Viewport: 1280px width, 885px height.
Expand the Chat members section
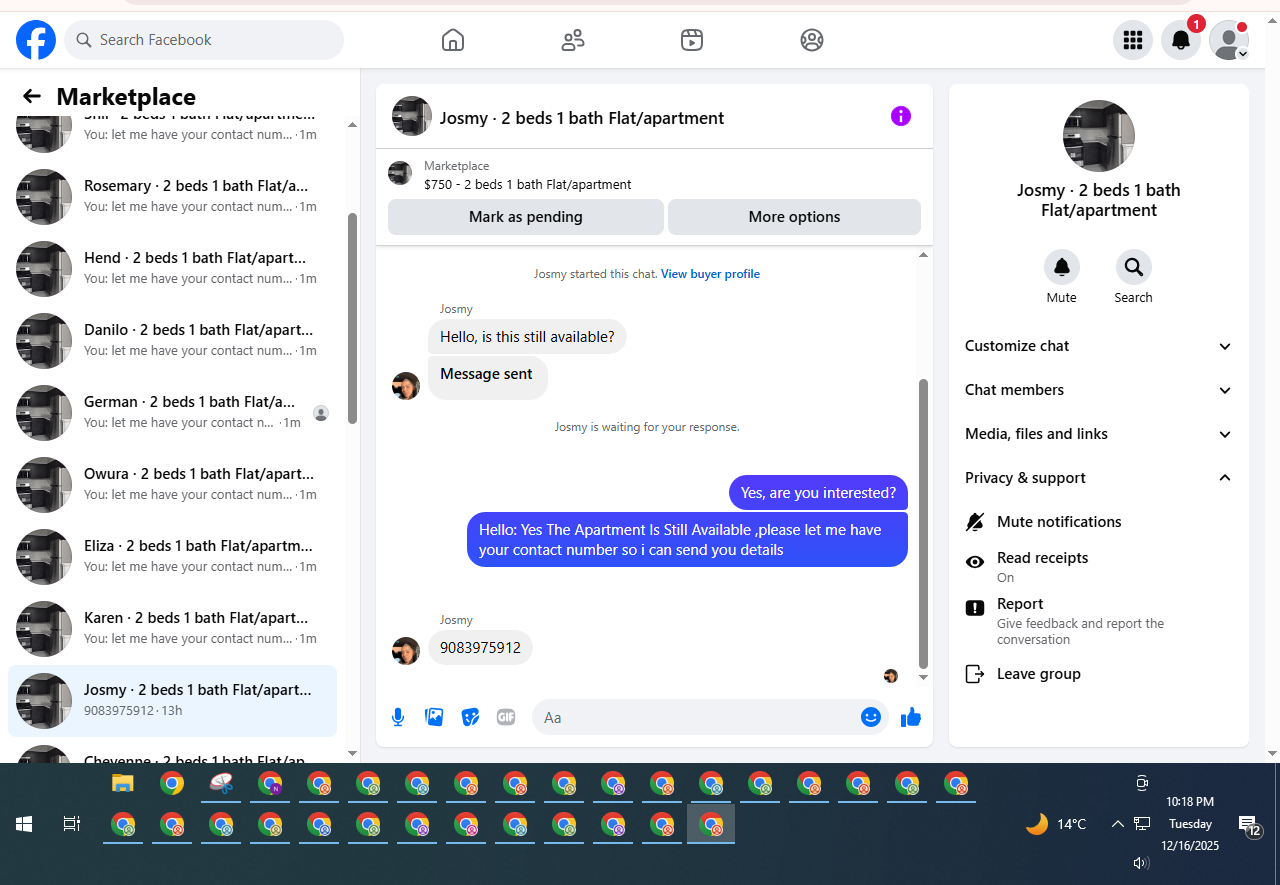[x=1099, y=390]
